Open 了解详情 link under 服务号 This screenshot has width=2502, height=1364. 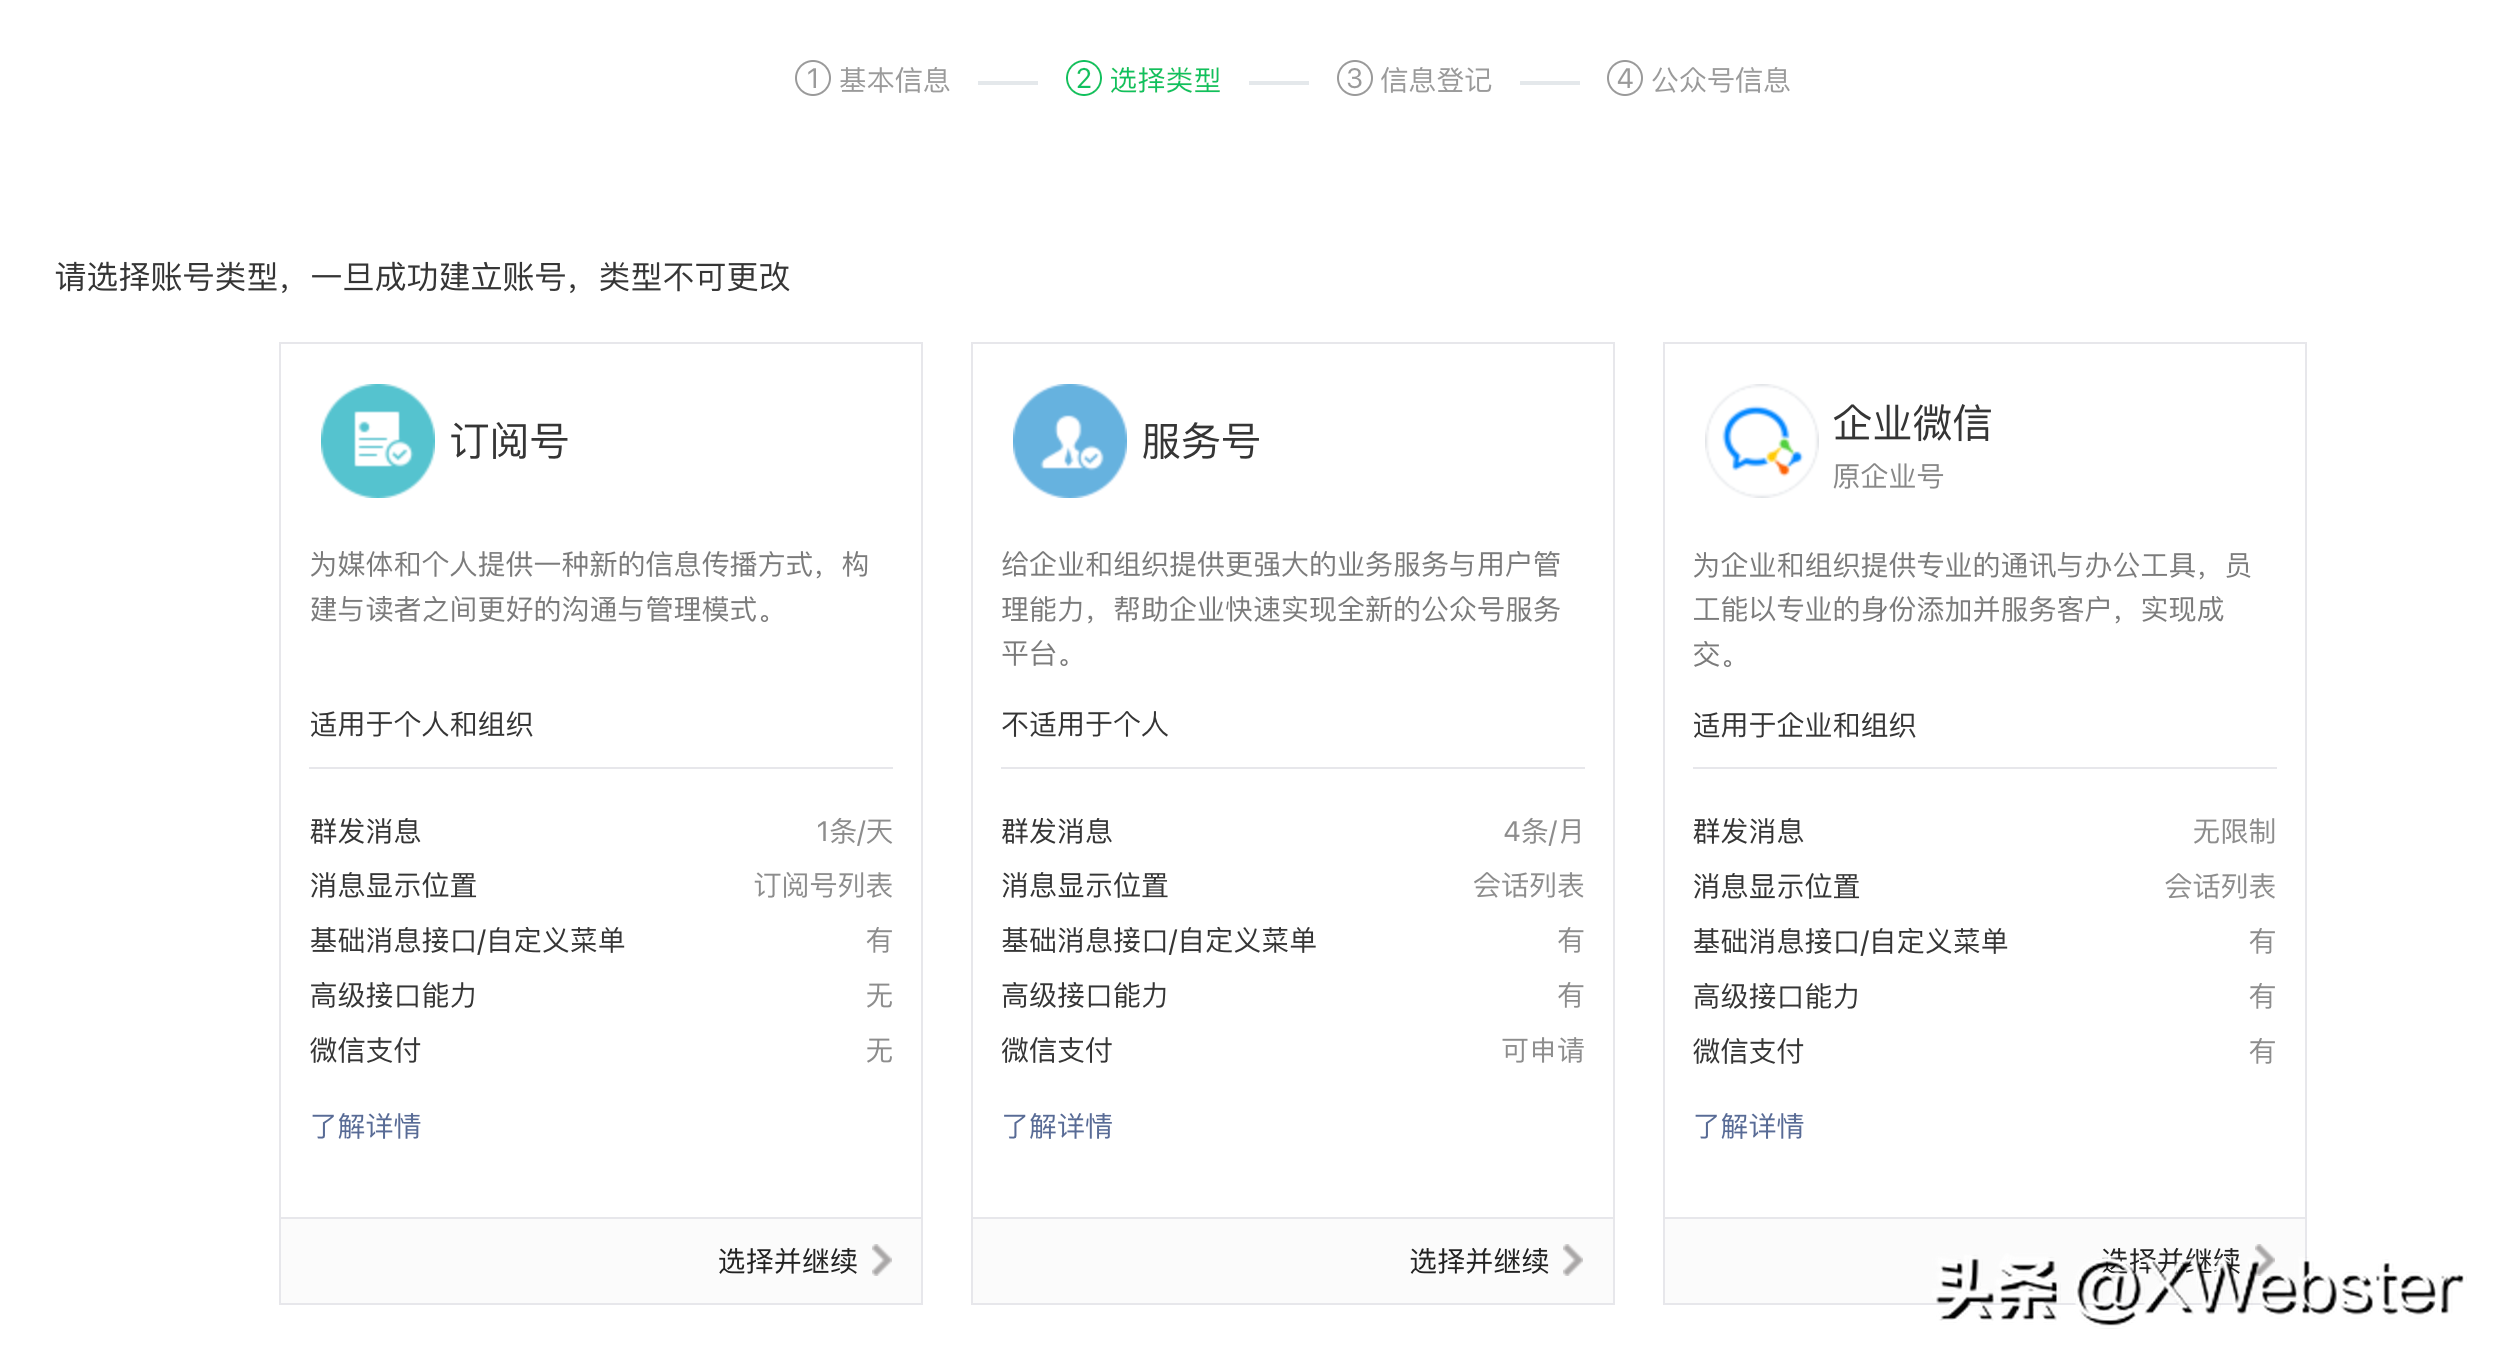pos(1057,1126)
